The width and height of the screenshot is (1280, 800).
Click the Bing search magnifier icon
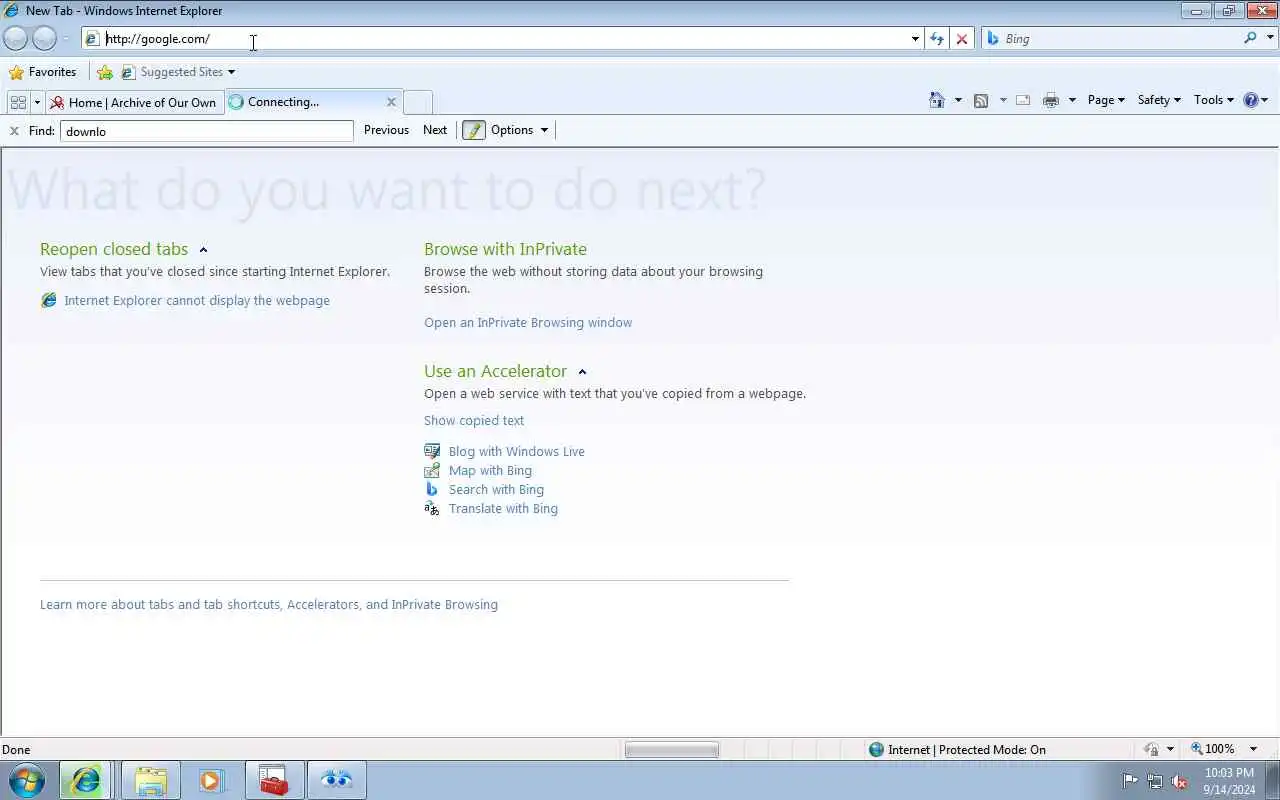(x=1251, y=38)
